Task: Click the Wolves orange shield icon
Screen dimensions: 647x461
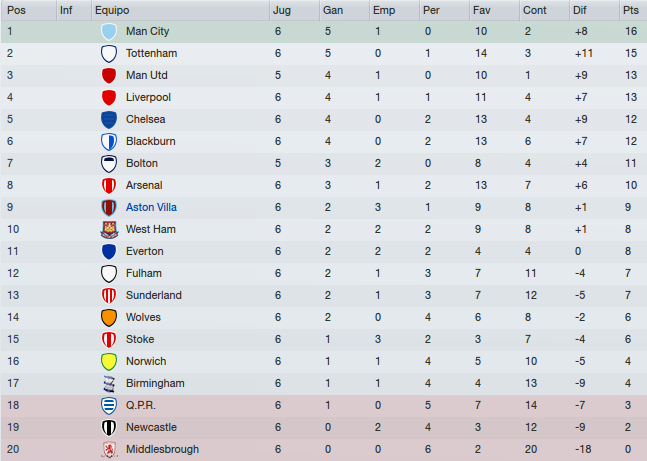Action: pyautogui.click(x=109, y=317)
